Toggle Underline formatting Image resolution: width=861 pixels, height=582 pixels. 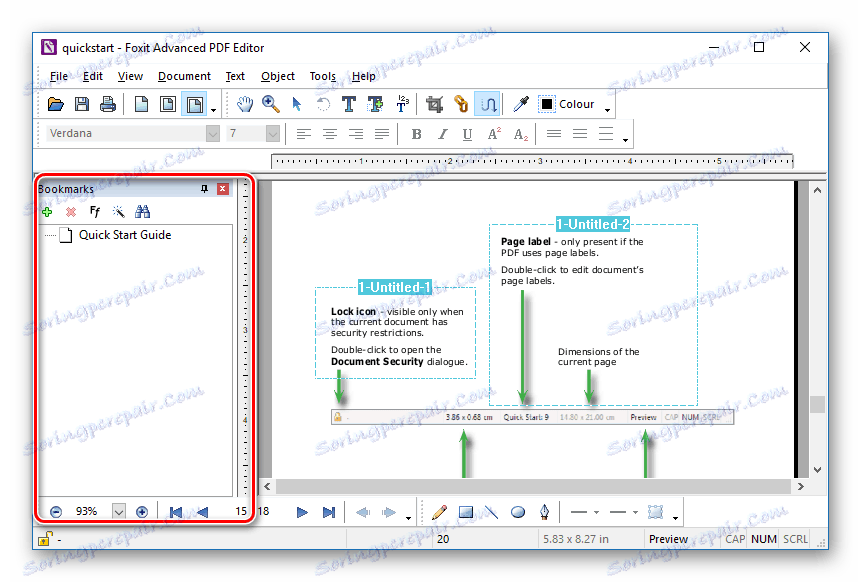coord(467,133)
